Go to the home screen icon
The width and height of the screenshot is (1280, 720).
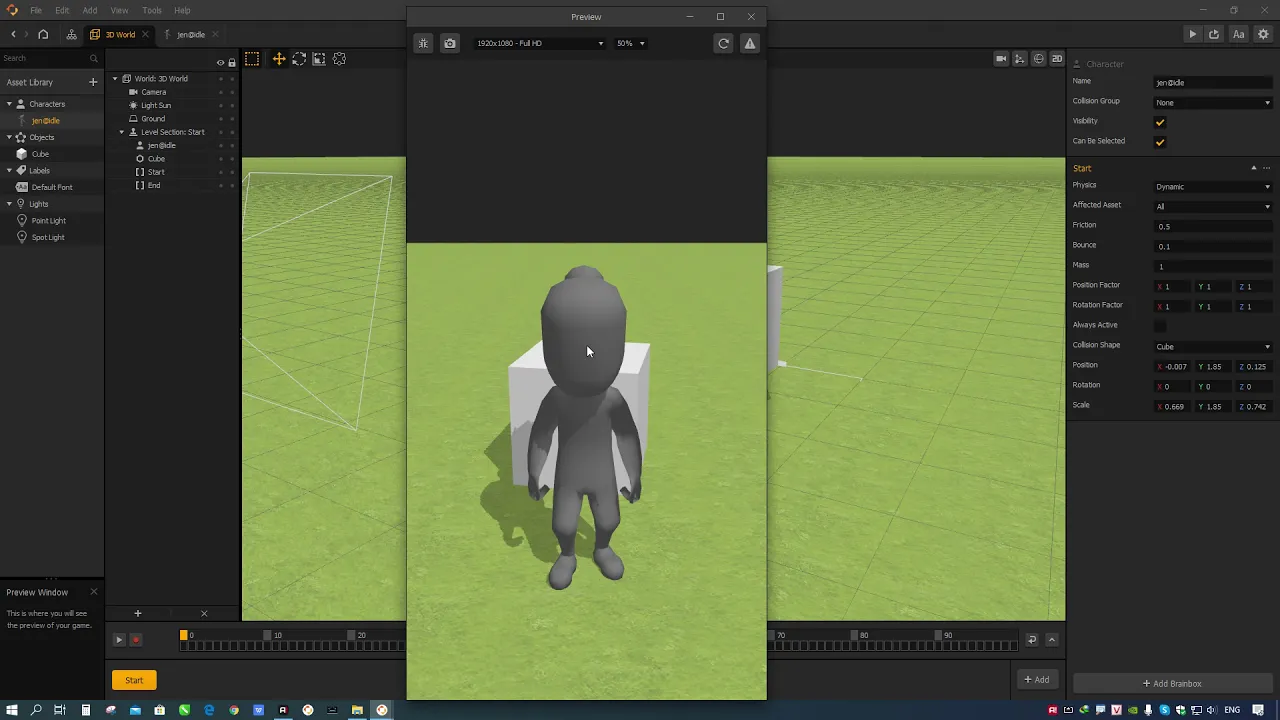point(43,34)
